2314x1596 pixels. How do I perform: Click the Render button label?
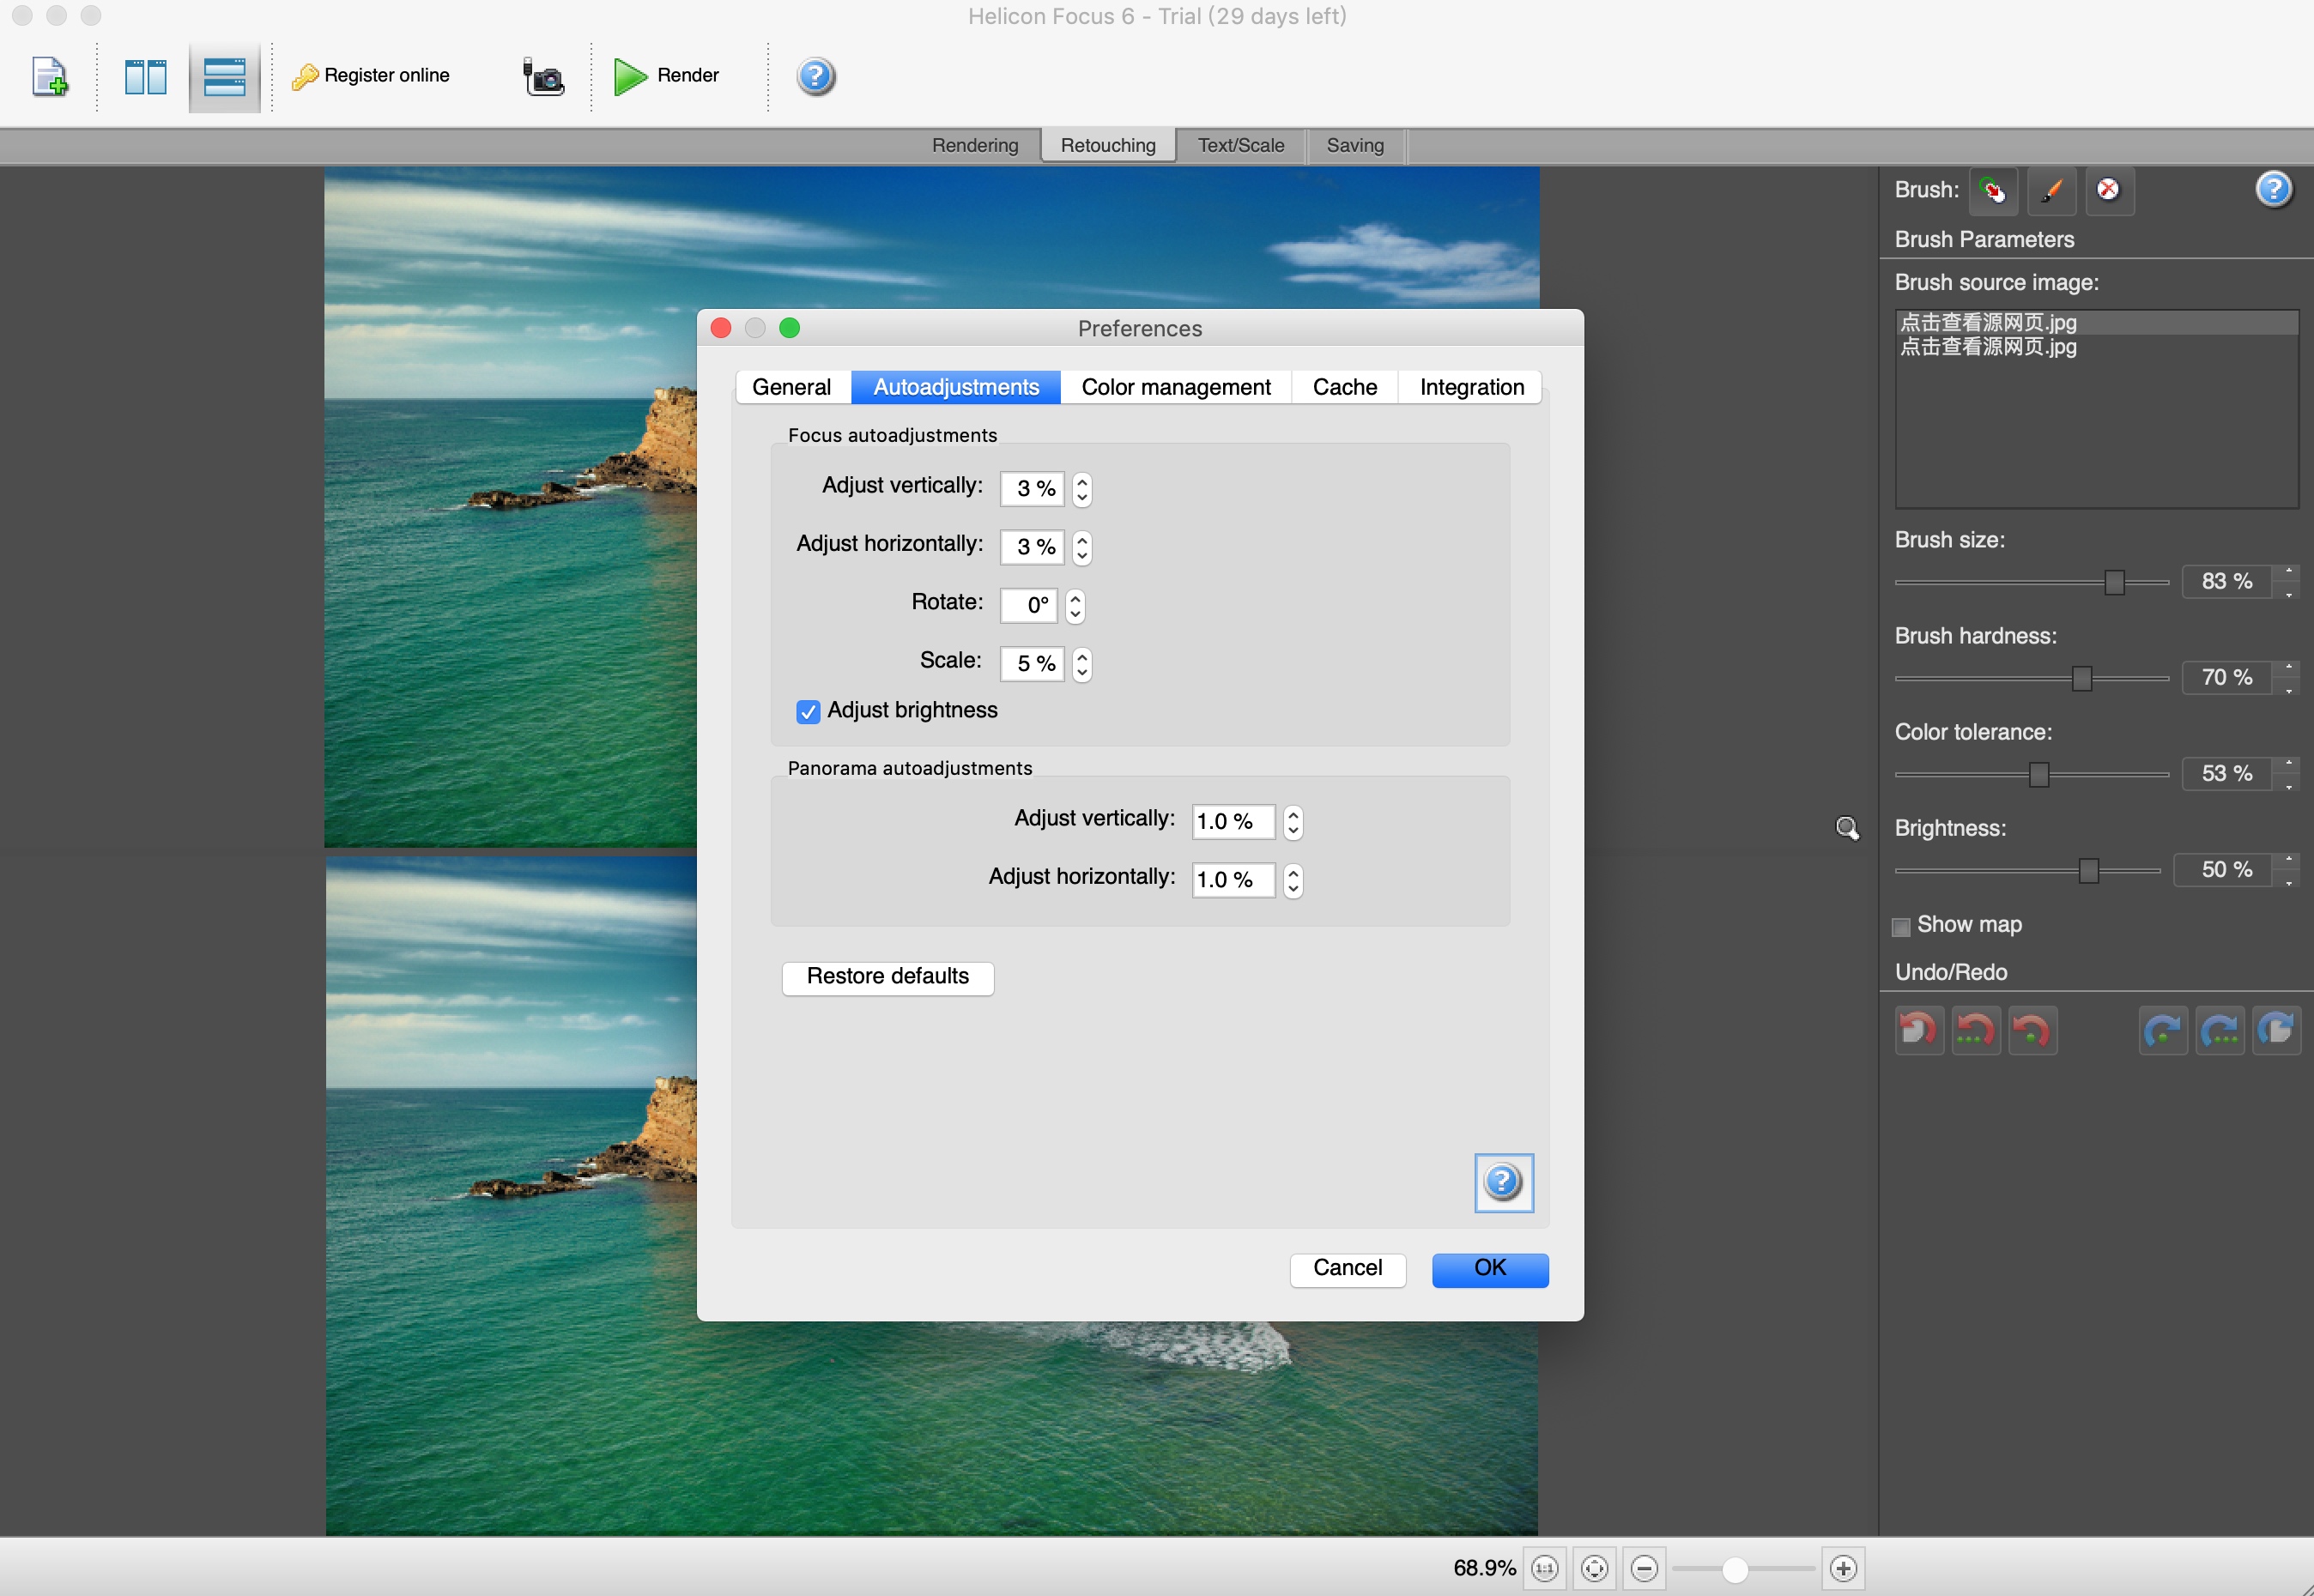[x=688, y=75]
